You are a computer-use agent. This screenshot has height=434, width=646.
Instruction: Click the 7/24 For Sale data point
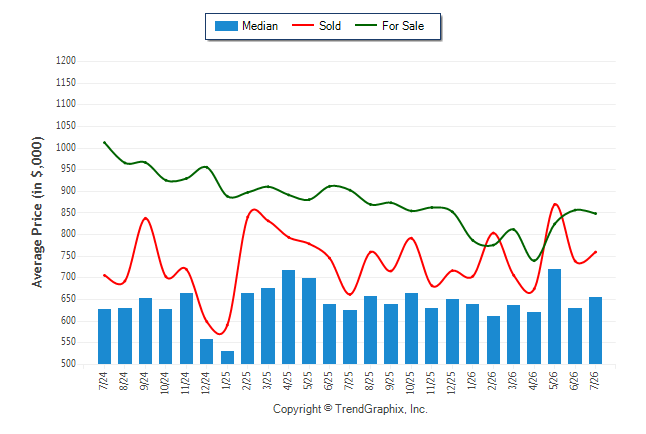104,143
